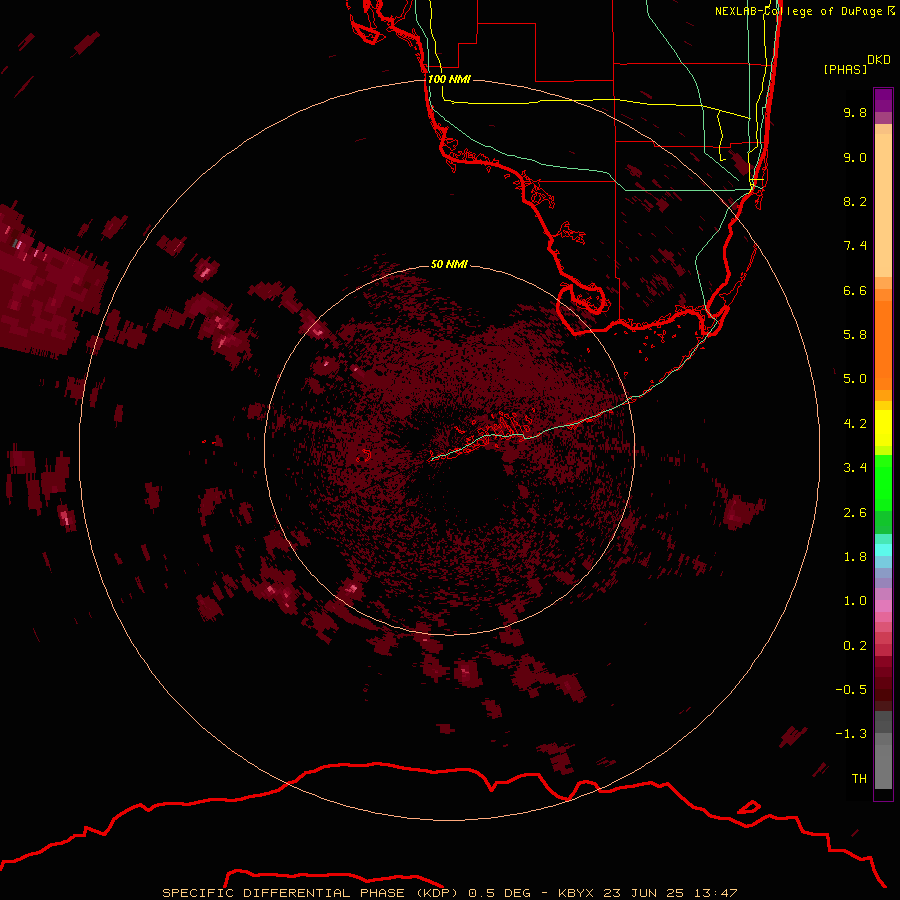Viewport: 900px width, 900px height.
Task: Click the 2.6 scale label
Action: coord(855,513)
